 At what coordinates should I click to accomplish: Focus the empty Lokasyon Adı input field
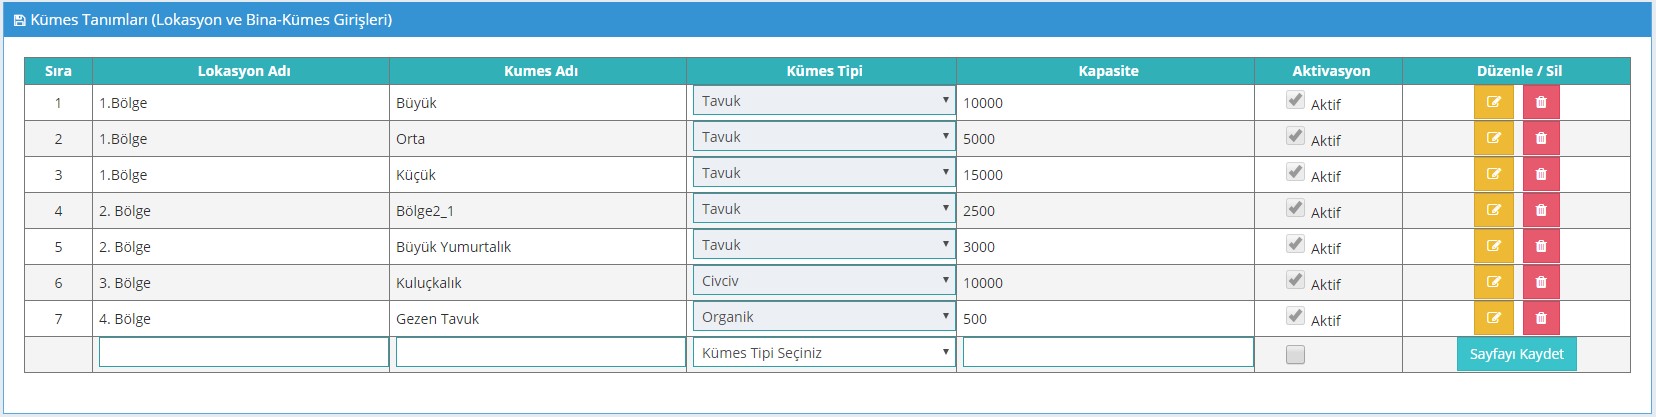tap(243, 352)
